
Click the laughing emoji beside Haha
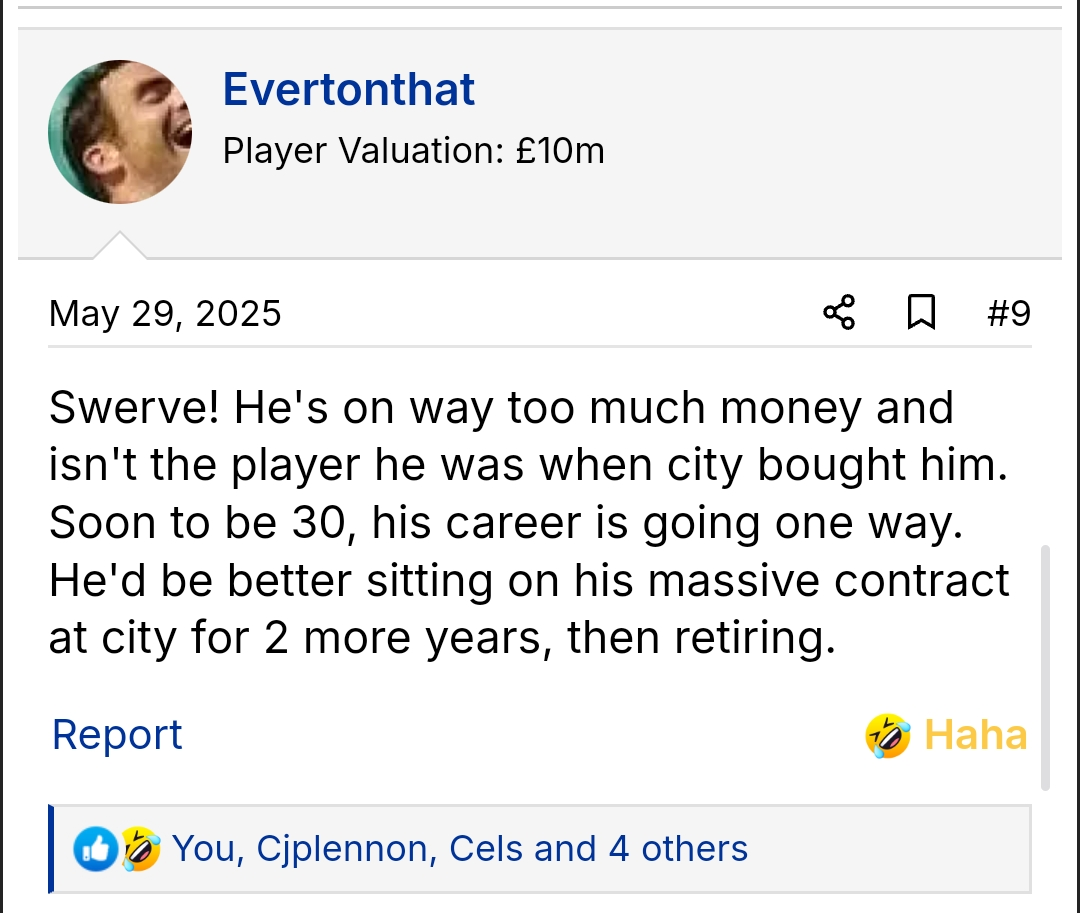887,736
